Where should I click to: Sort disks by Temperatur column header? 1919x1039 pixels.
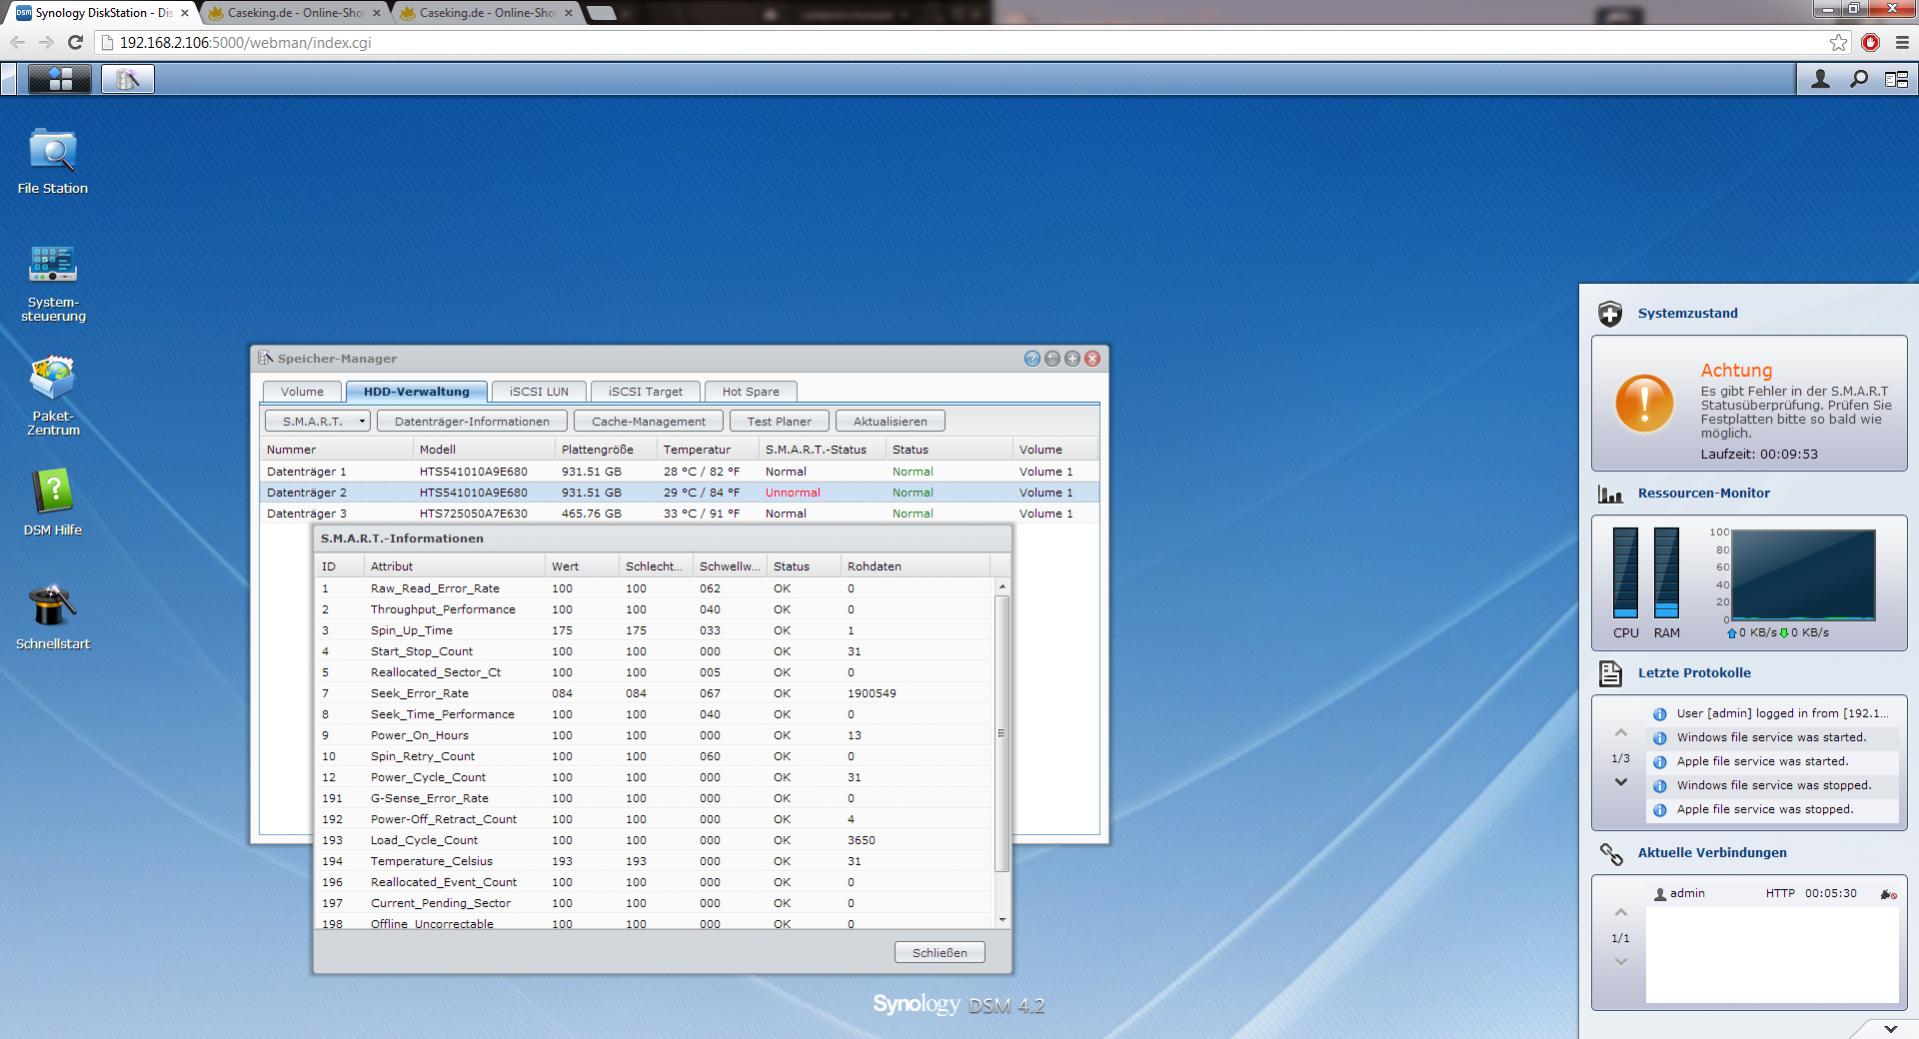pos(707,449)
